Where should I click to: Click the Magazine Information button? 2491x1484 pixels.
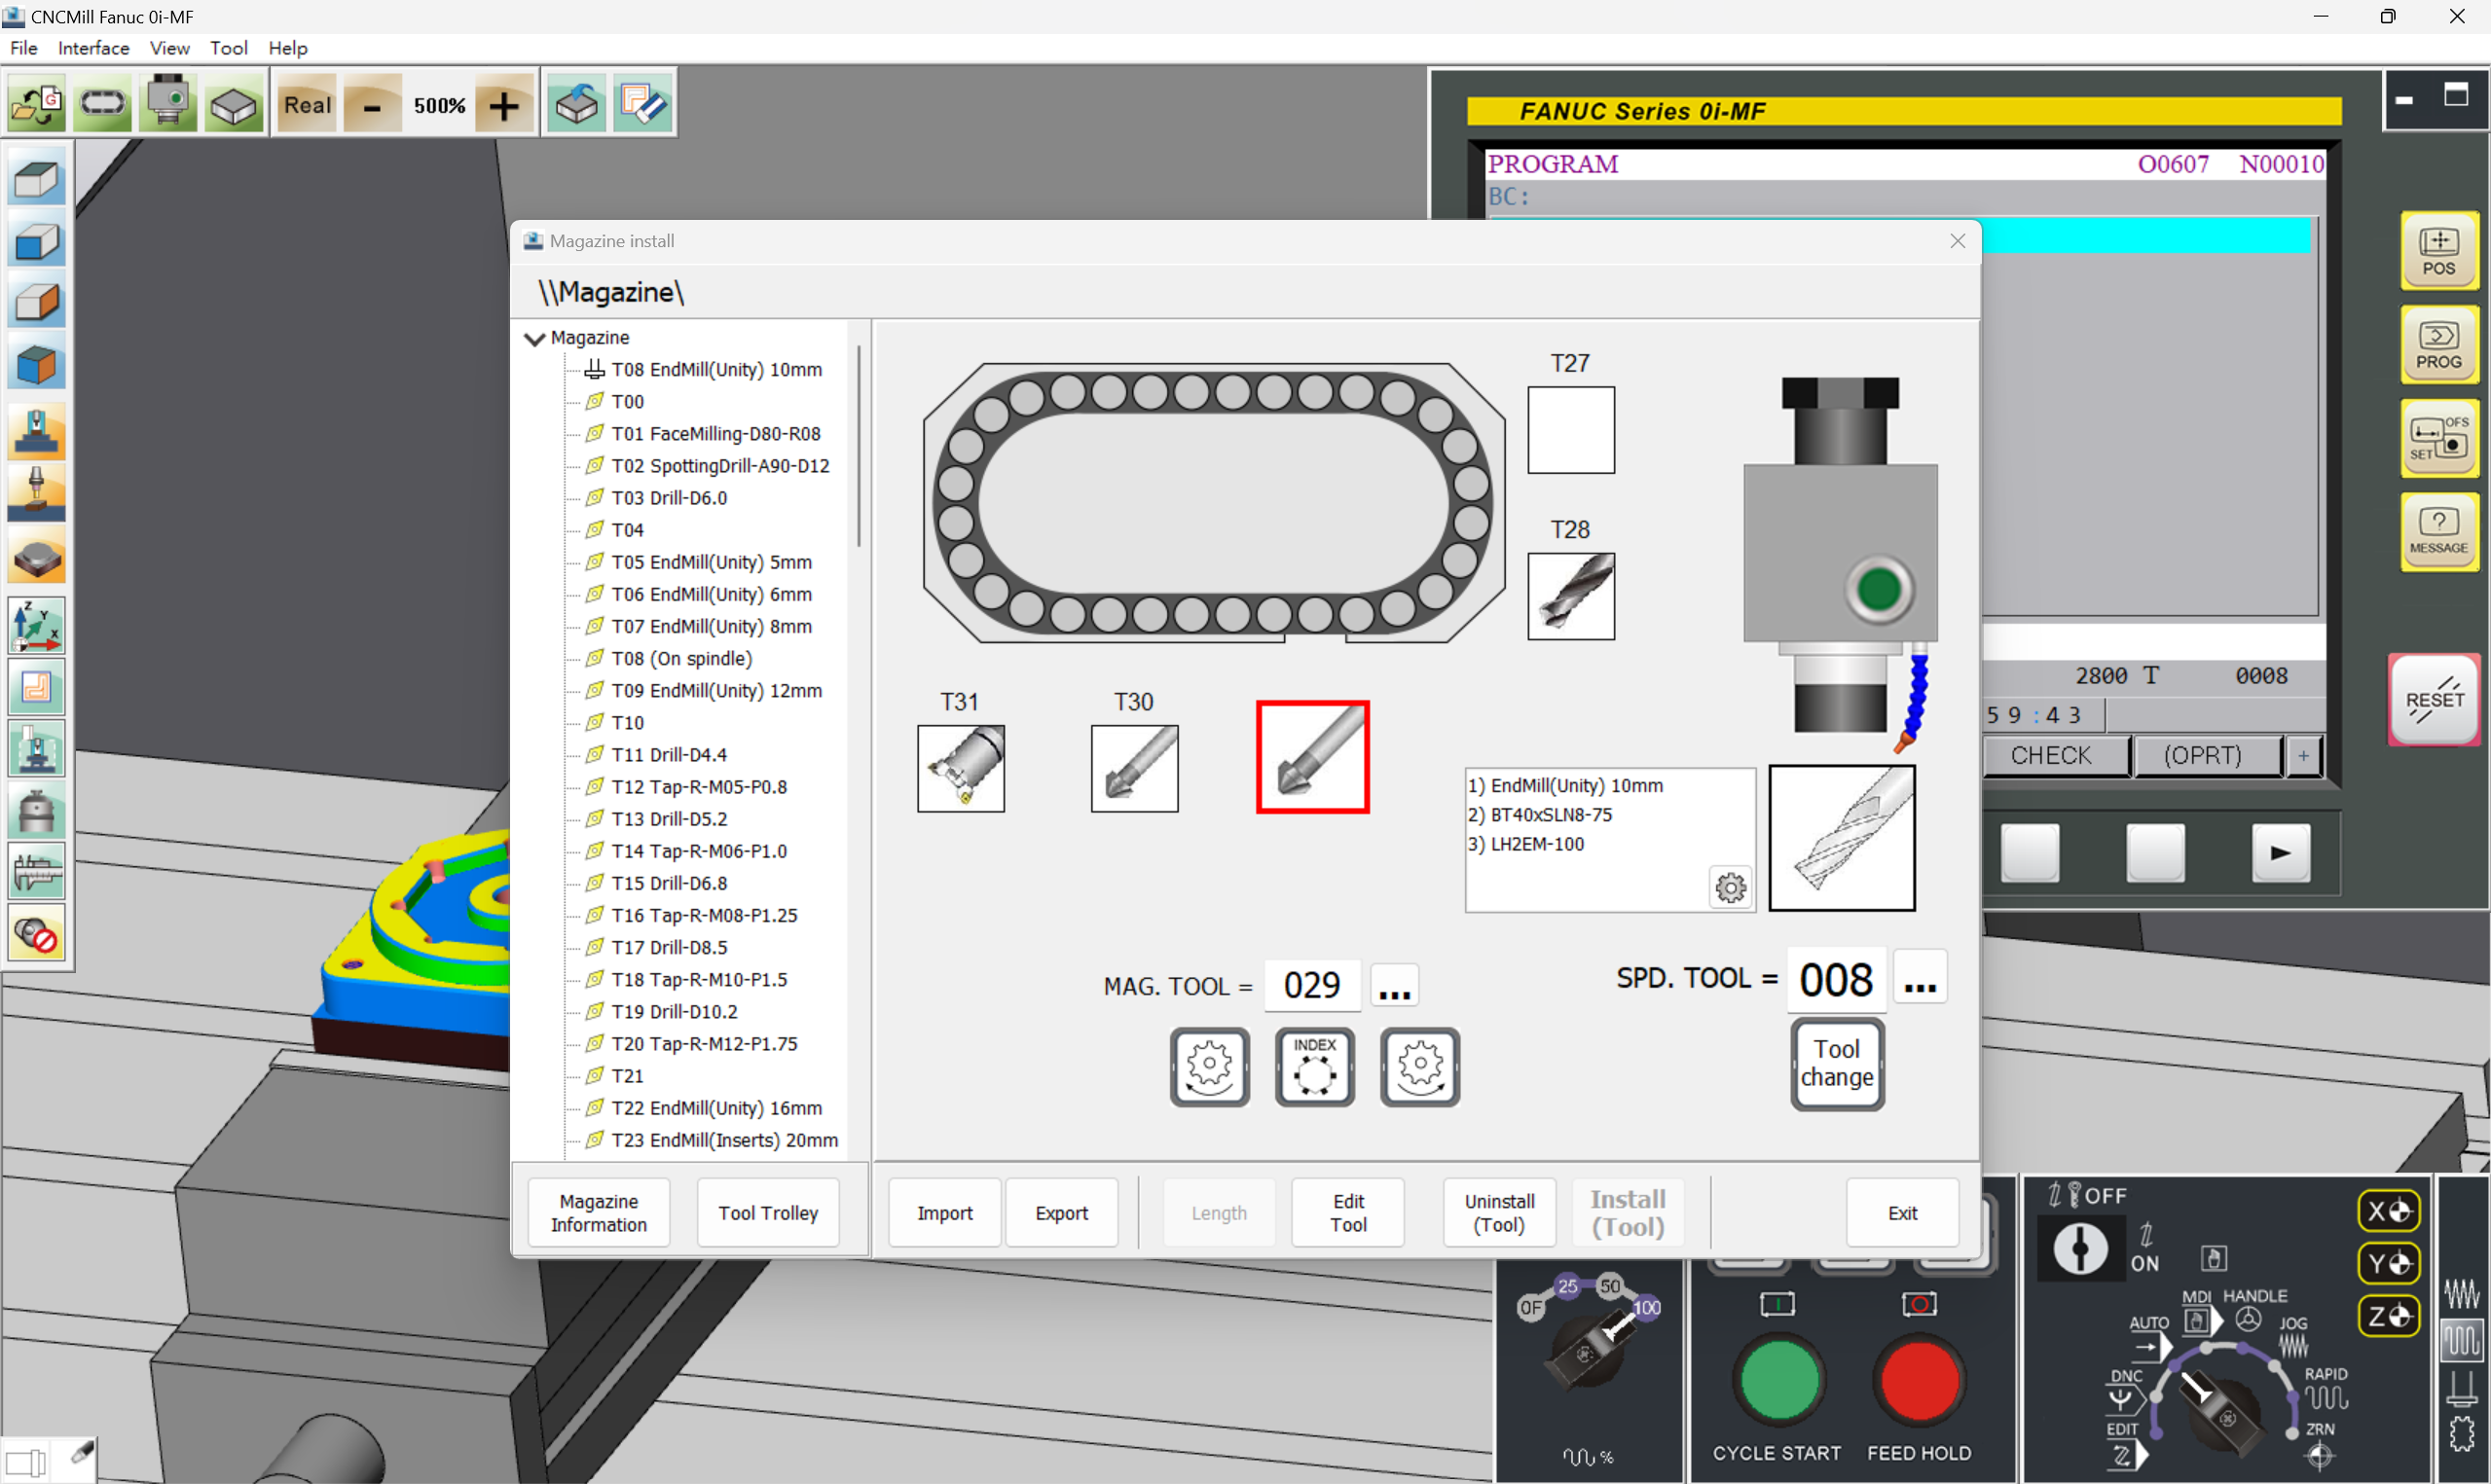click(598, 1212)
